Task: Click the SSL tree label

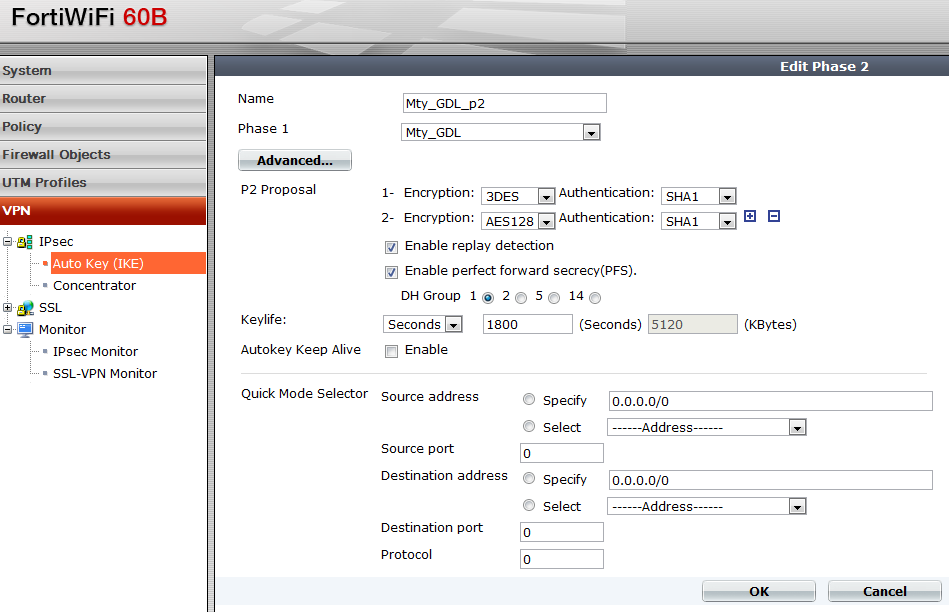Action: 50,308
